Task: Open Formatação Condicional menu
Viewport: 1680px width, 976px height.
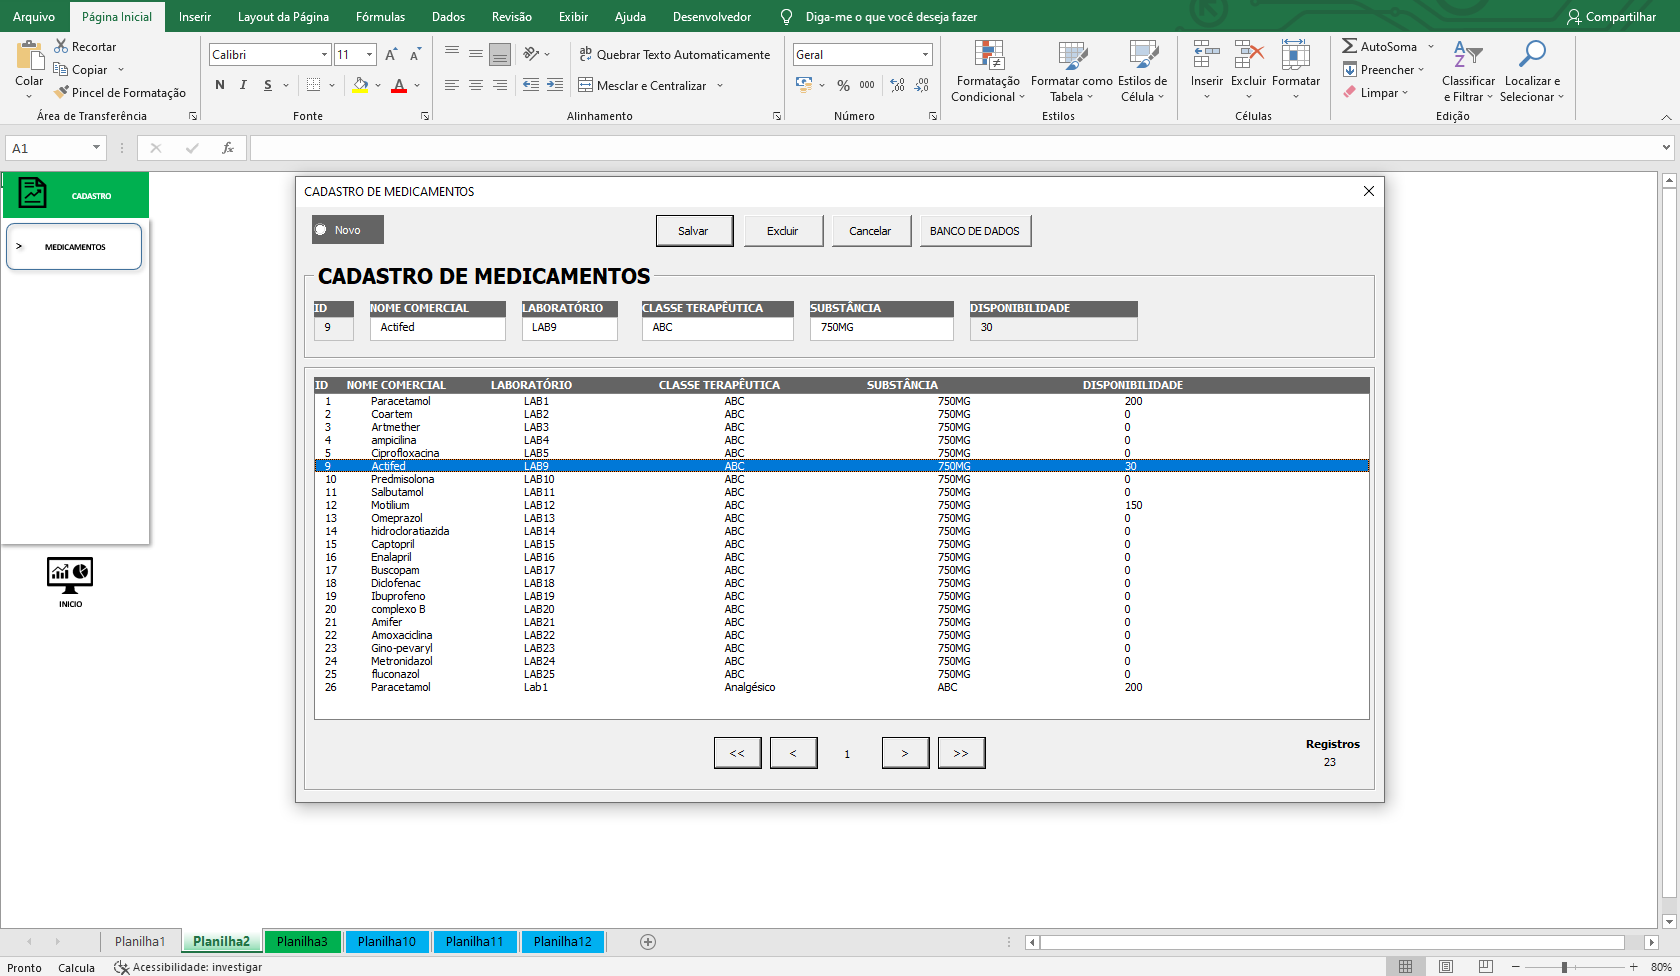Action: tap(988, 71)
